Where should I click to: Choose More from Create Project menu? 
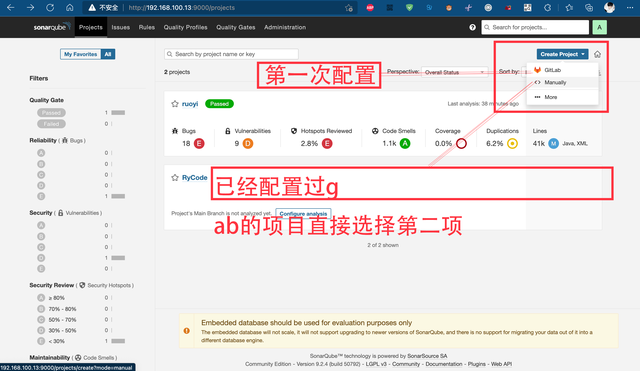[x=562, y=97]
